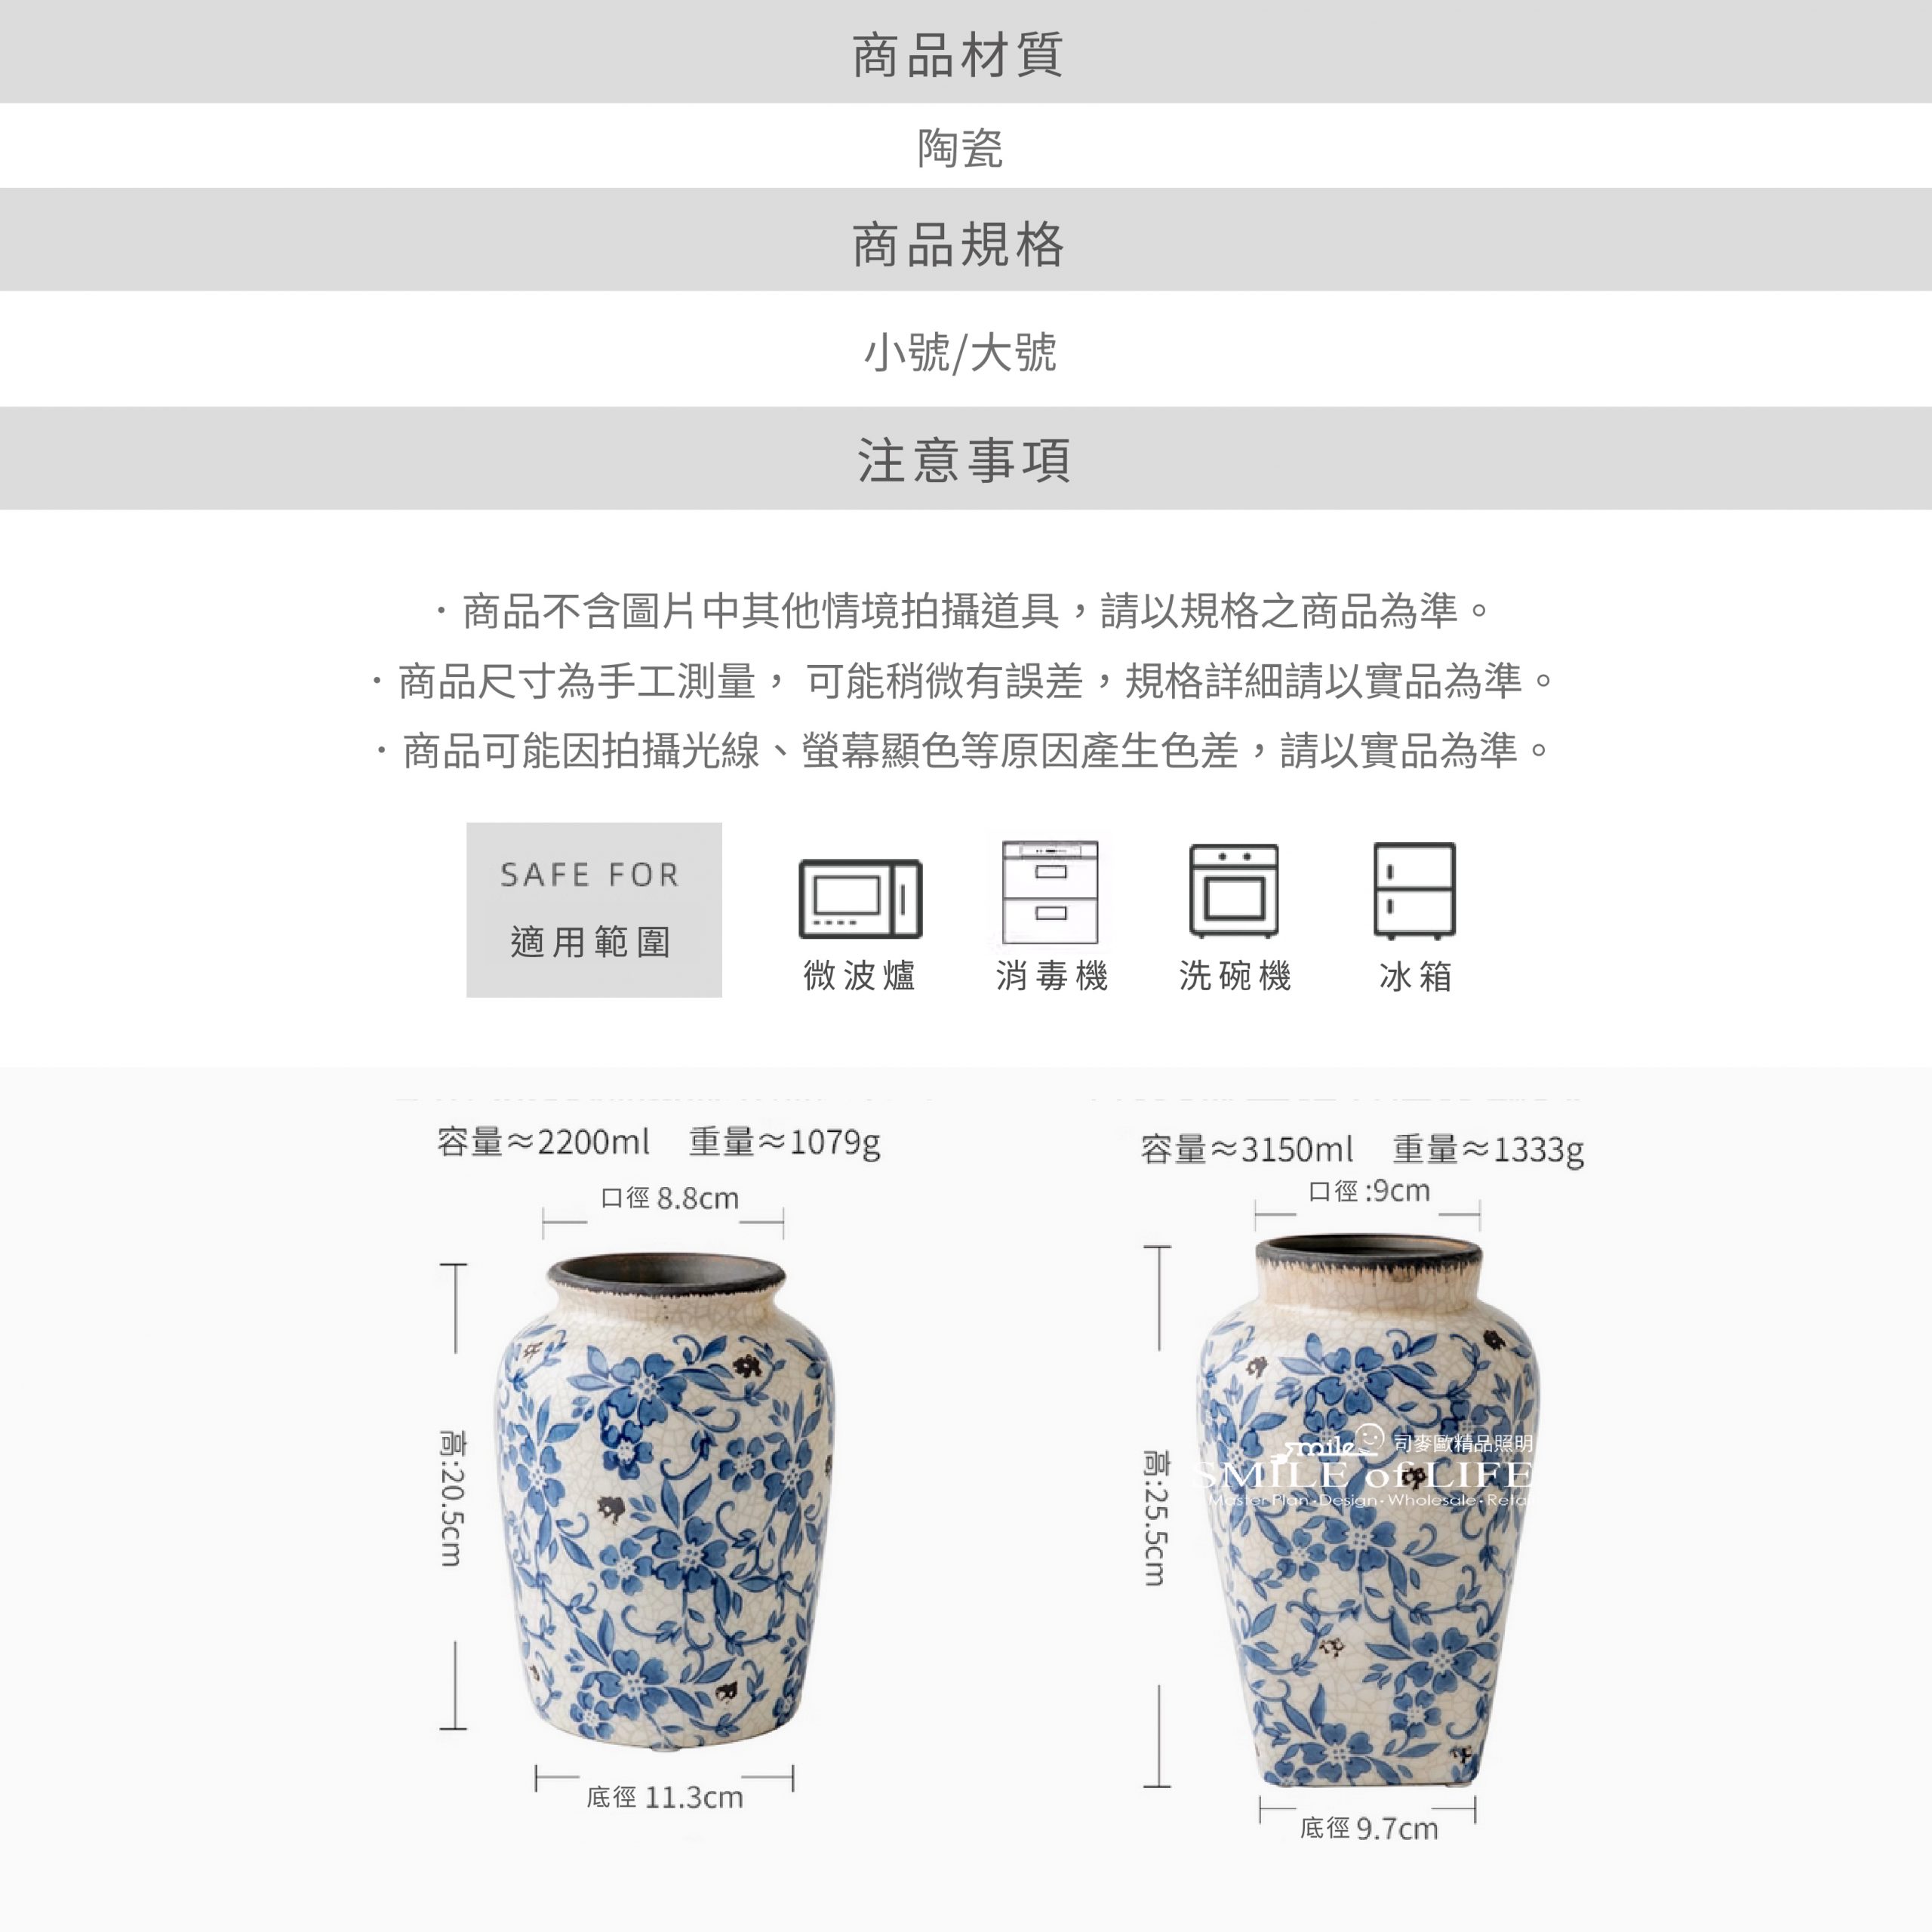Image resolution: width=1932 pixels, height=1932 pixels.
Task: Select the 微波爐 label
Action: click(x=860, y=975)
